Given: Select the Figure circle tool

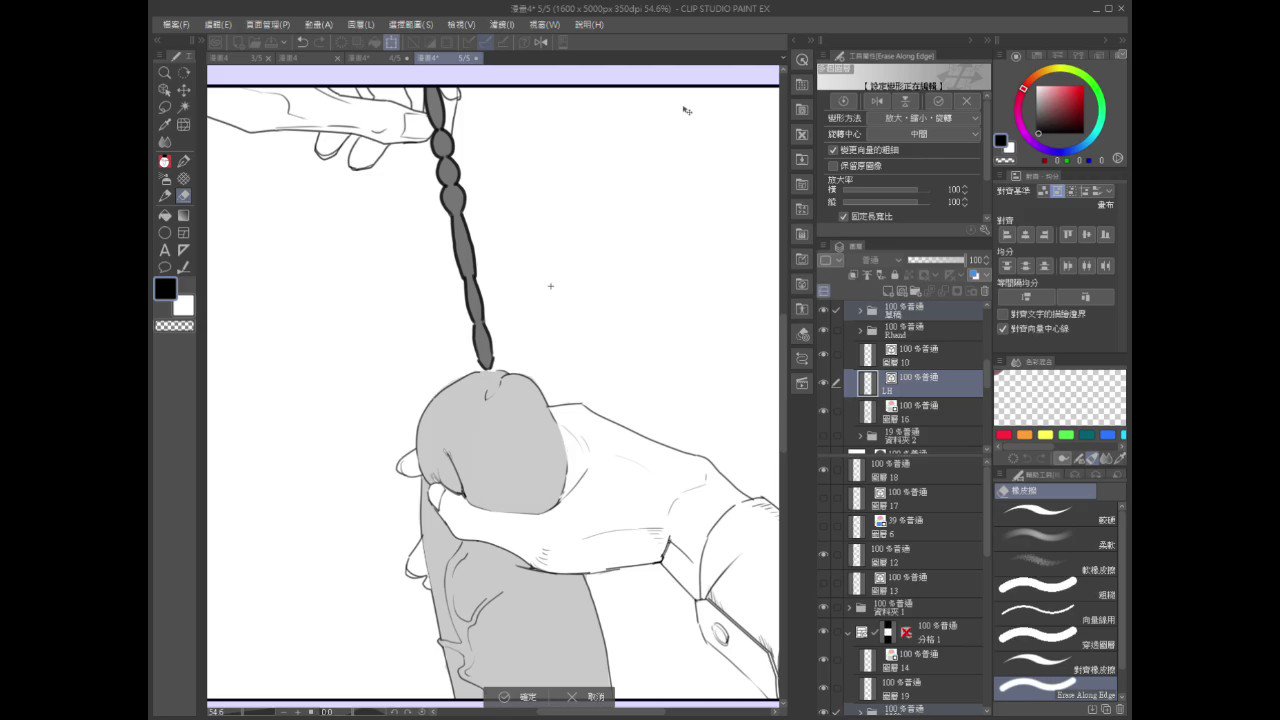Looking at the screenshot, I should click(x=165, y=233).
